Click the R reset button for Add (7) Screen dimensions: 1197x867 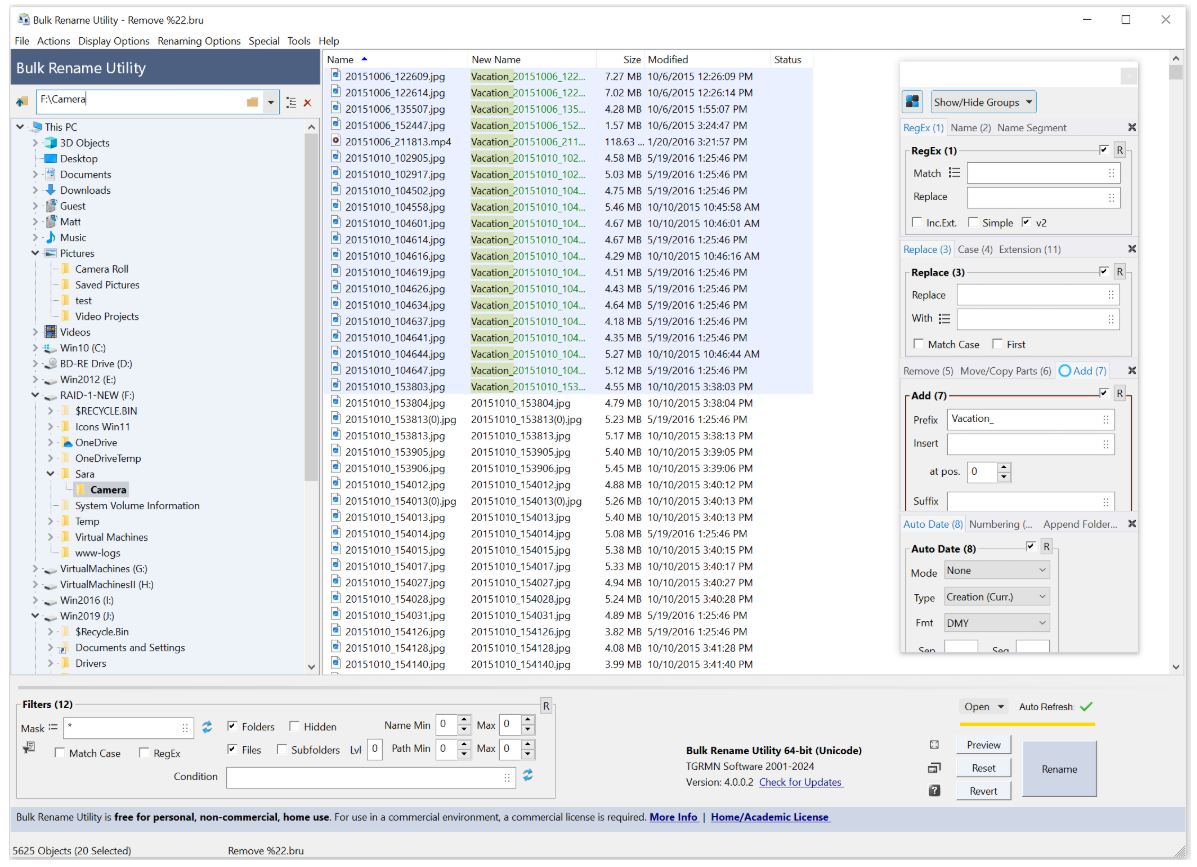pyautogui.click(x=1120, y=393)
